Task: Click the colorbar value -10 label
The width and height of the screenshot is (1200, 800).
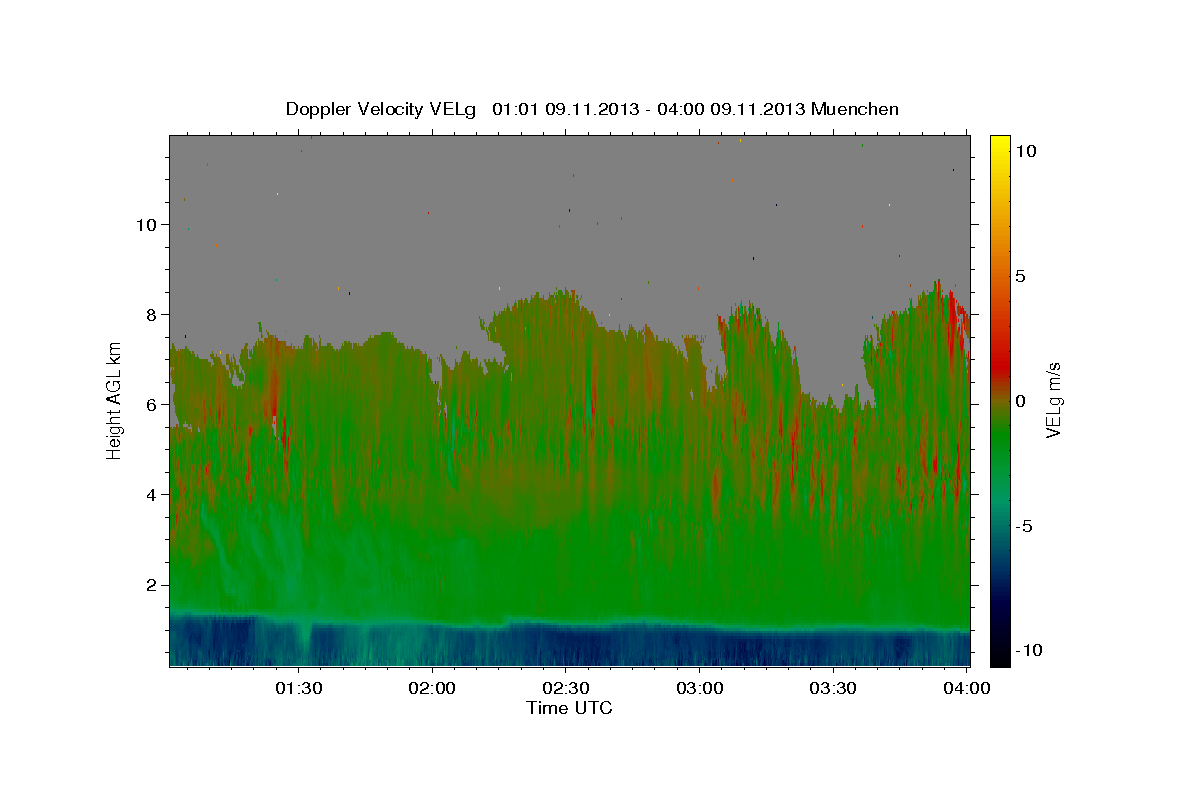Action: tap(1030, 650)
